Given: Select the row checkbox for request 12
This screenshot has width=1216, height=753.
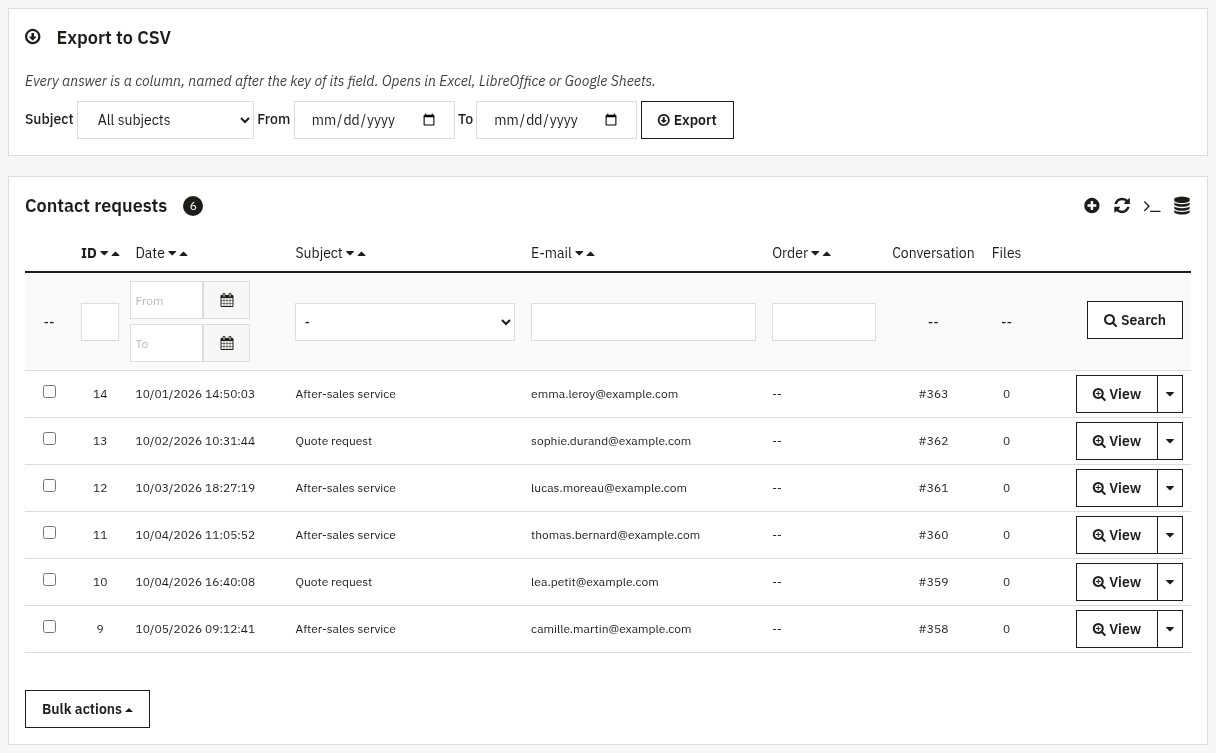Looking at the screenshot, I should click(49, 486).
